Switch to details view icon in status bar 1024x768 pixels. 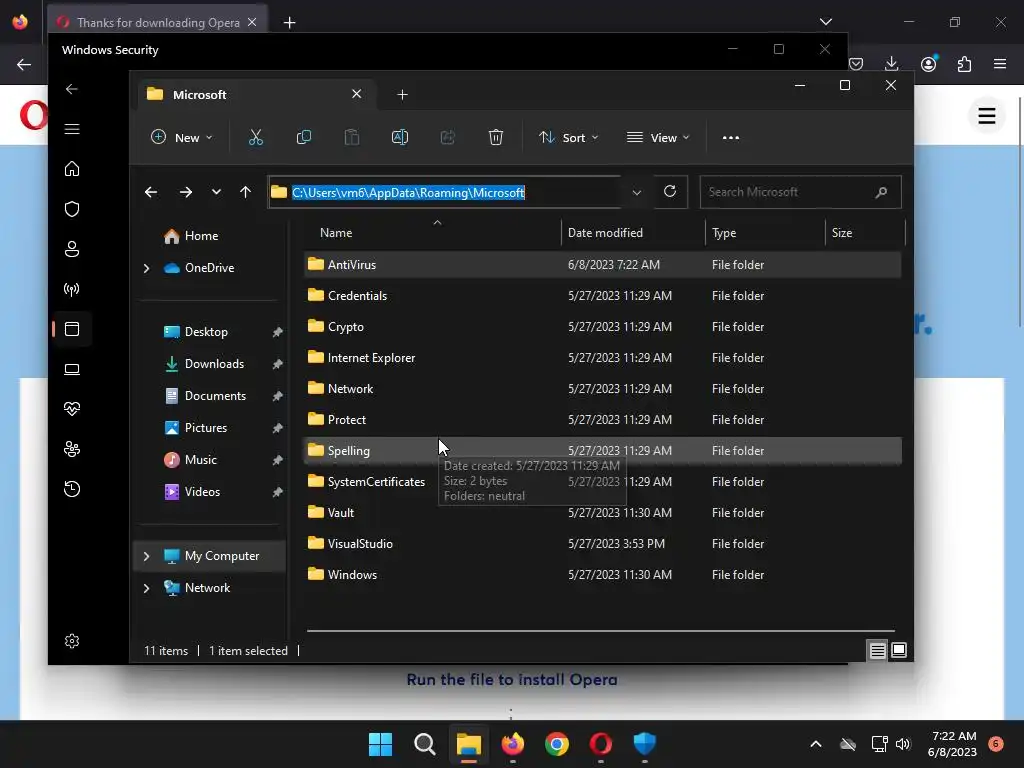pos(877,650)
